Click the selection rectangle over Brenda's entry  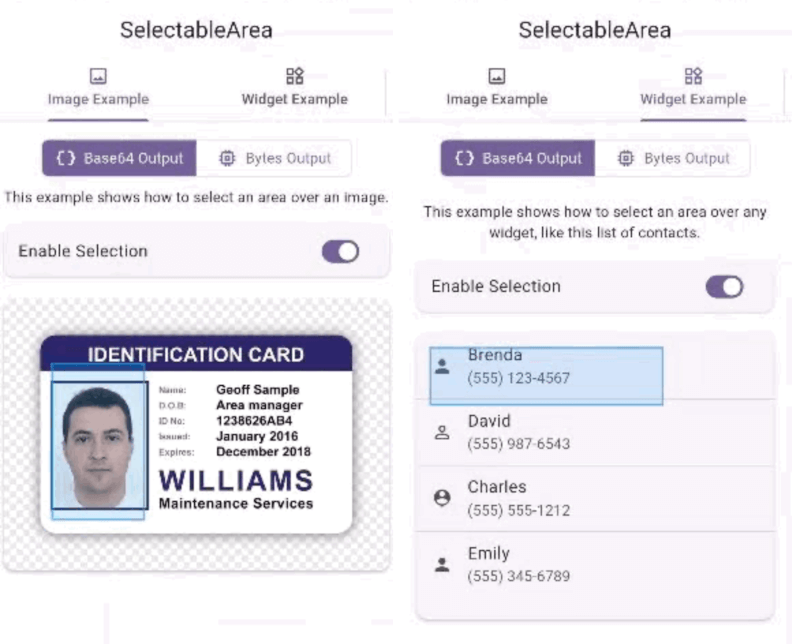point(546,375)
